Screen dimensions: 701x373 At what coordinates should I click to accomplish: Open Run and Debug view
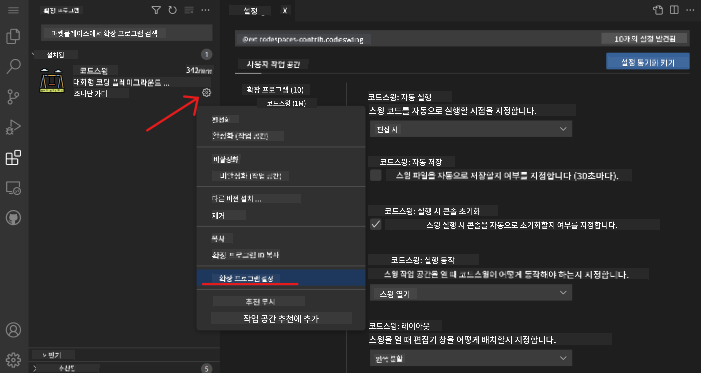[13, 127]
